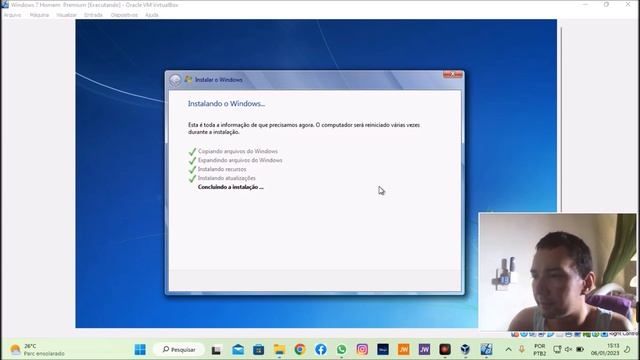The width and height of the screenshot is (640, 360).
Task: Click the battery tray icon
Action: coord(580,349)
